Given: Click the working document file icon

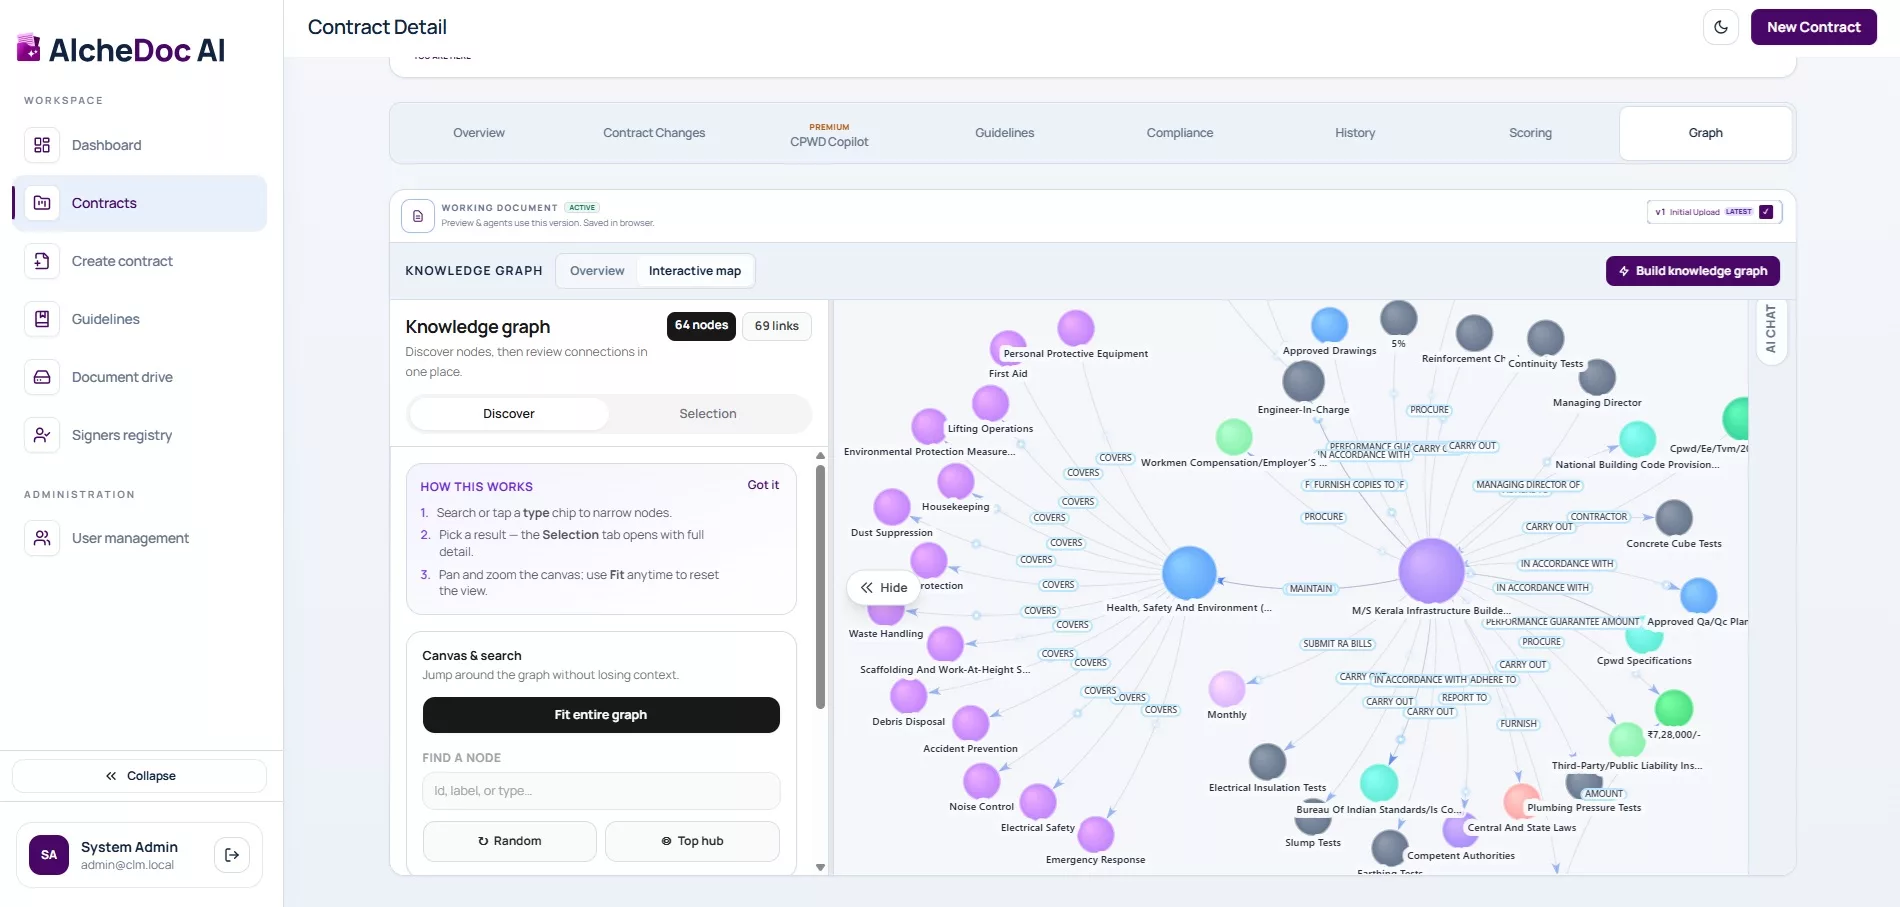Looking at the screenshot, I should coord(418,216).
